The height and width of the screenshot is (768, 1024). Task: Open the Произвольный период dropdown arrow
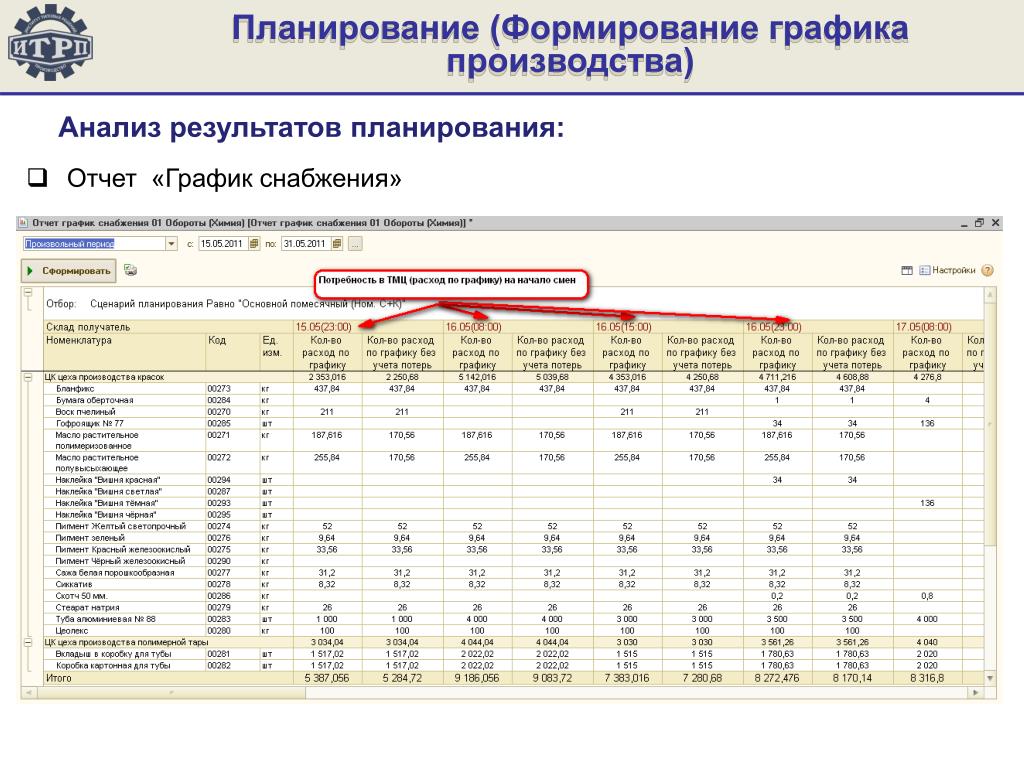(x=171, y=244)
